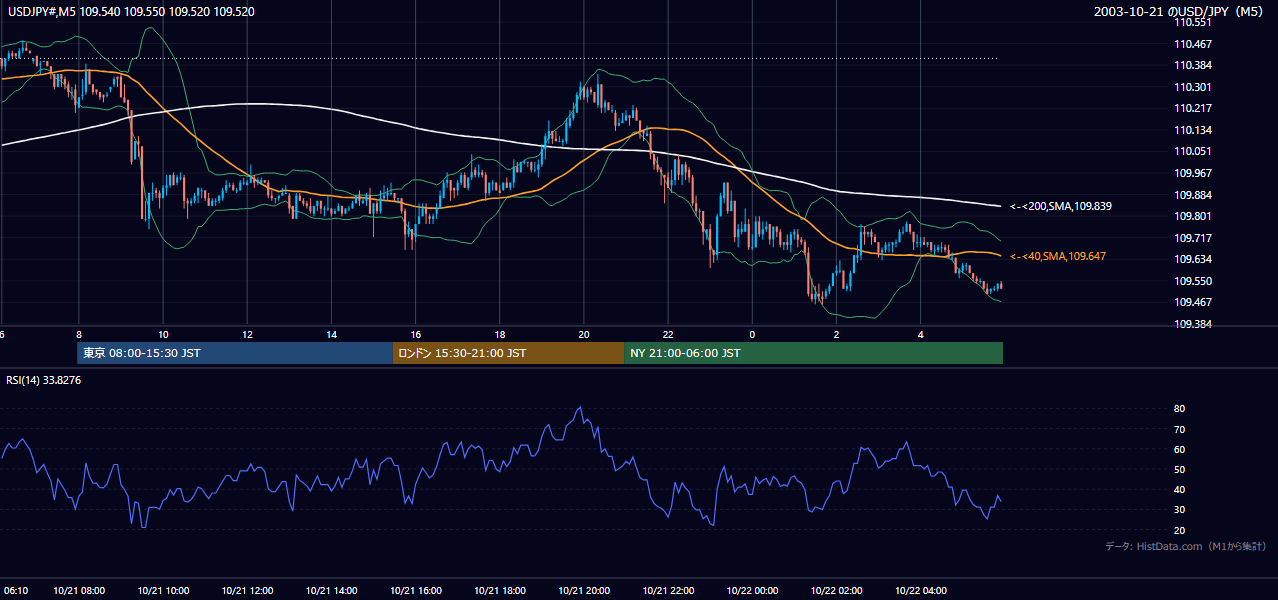Click hour label 14 under price chart
1278x600 pixels.
(331, 334)
